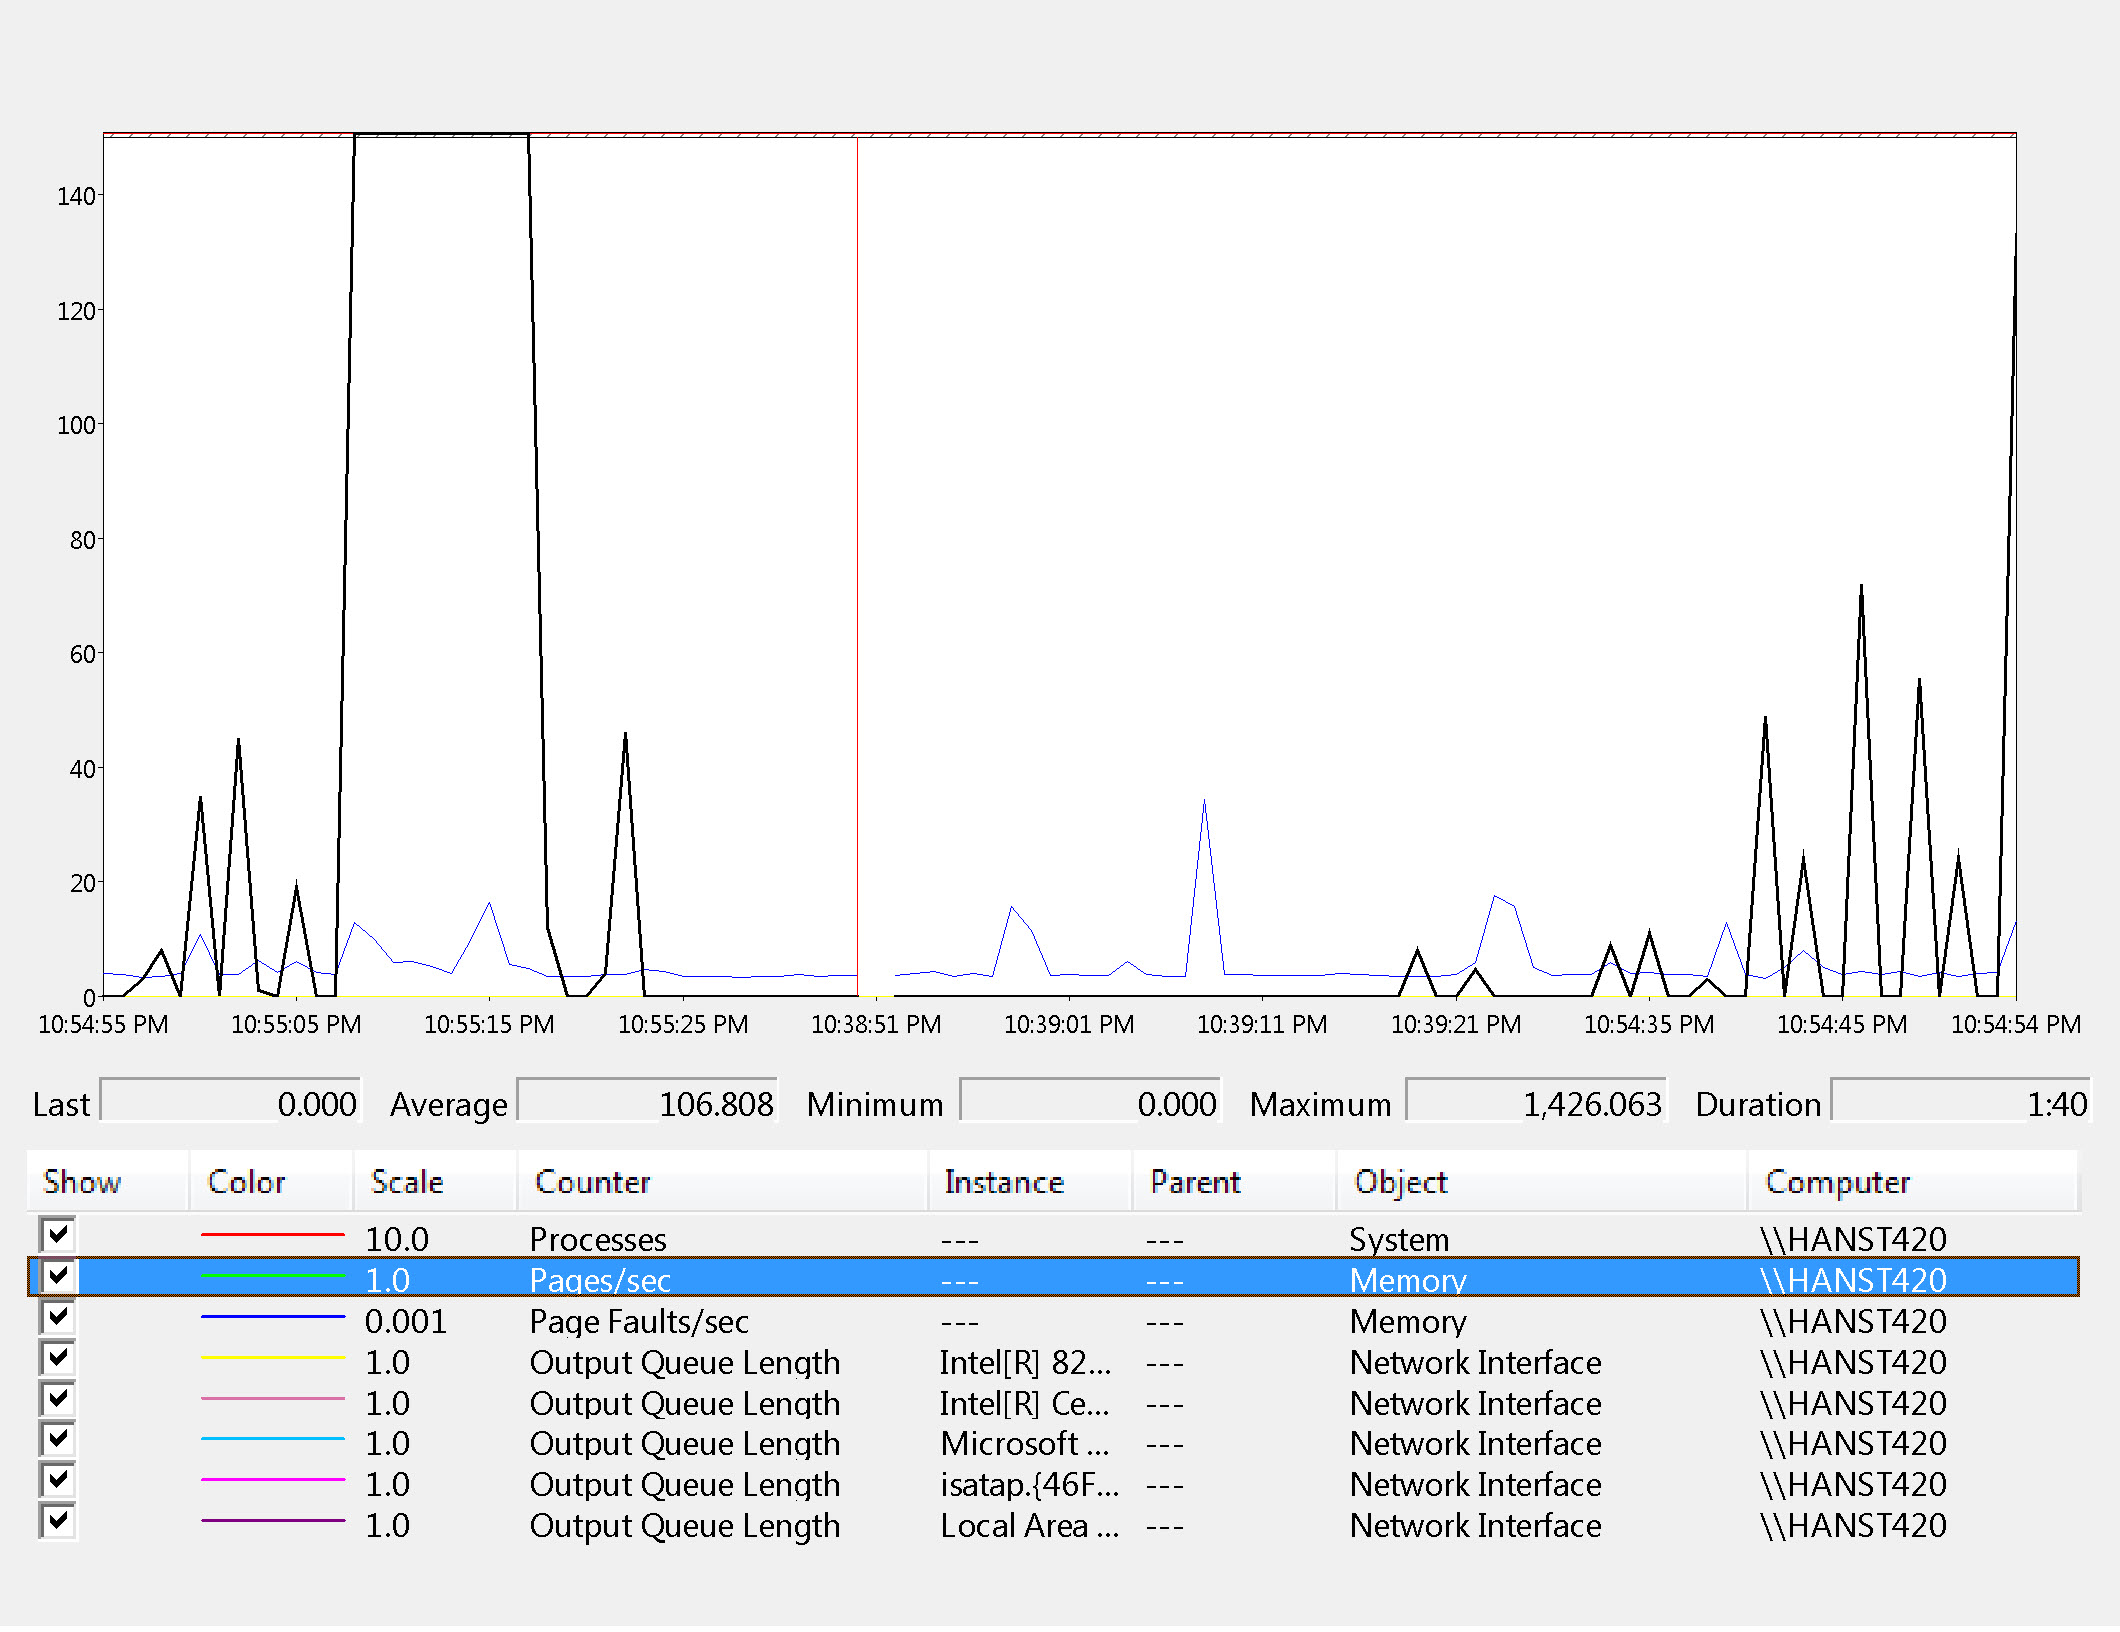Screen dimensions: 2120x1632
Task: Toggle Show checkbox for Local Area ... row
Action: [x=58, y=1521]
